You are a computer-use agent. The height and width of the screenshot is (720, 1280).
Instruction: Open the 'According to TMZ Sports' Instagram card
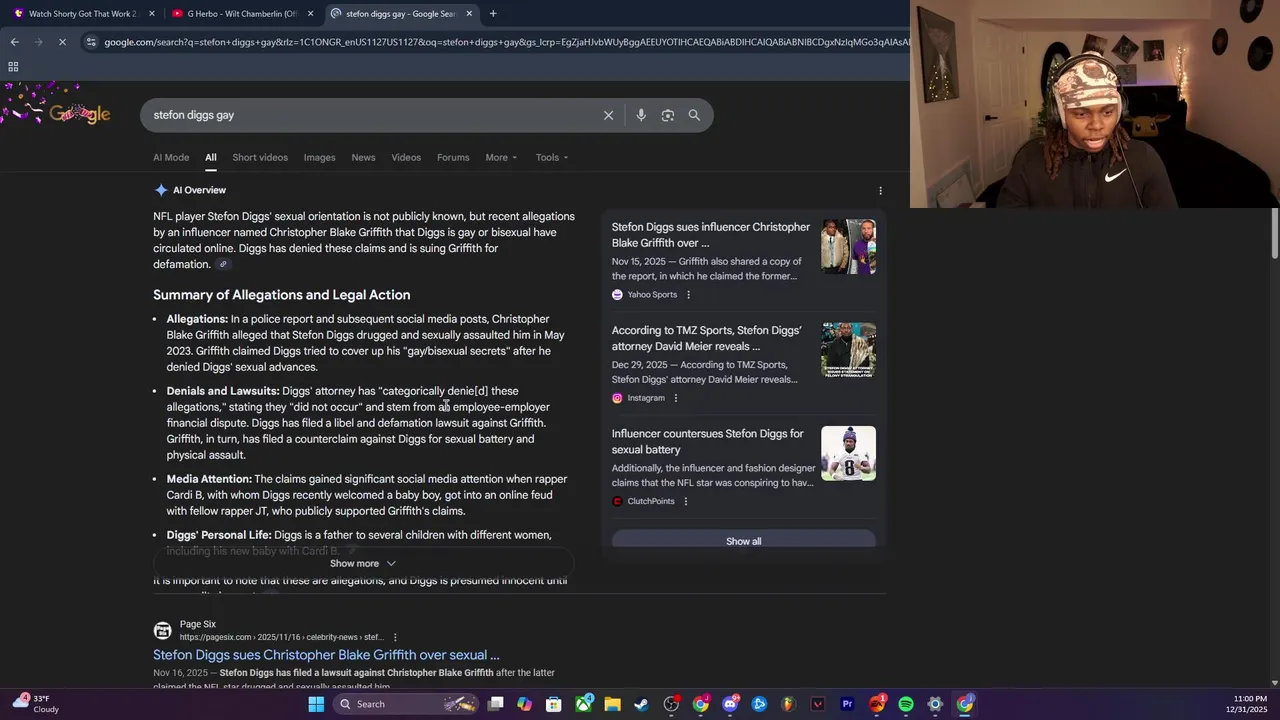click(x=707, y=338)
